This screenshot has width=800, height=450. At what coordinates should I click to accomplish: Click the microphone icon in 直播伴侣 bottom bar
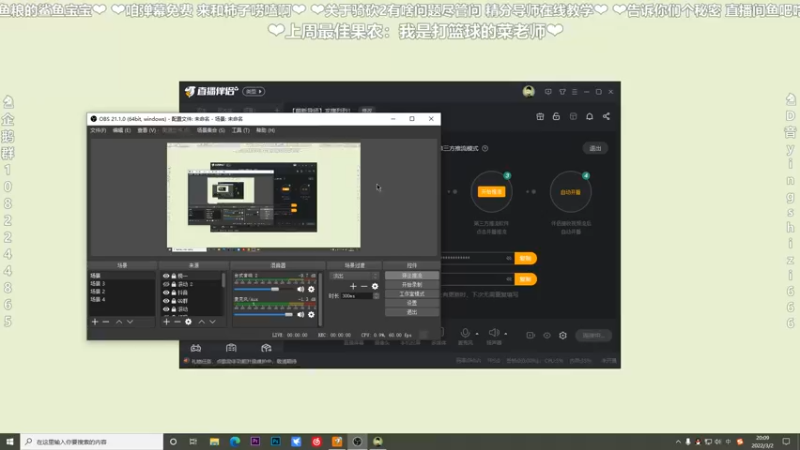point(465,333)
